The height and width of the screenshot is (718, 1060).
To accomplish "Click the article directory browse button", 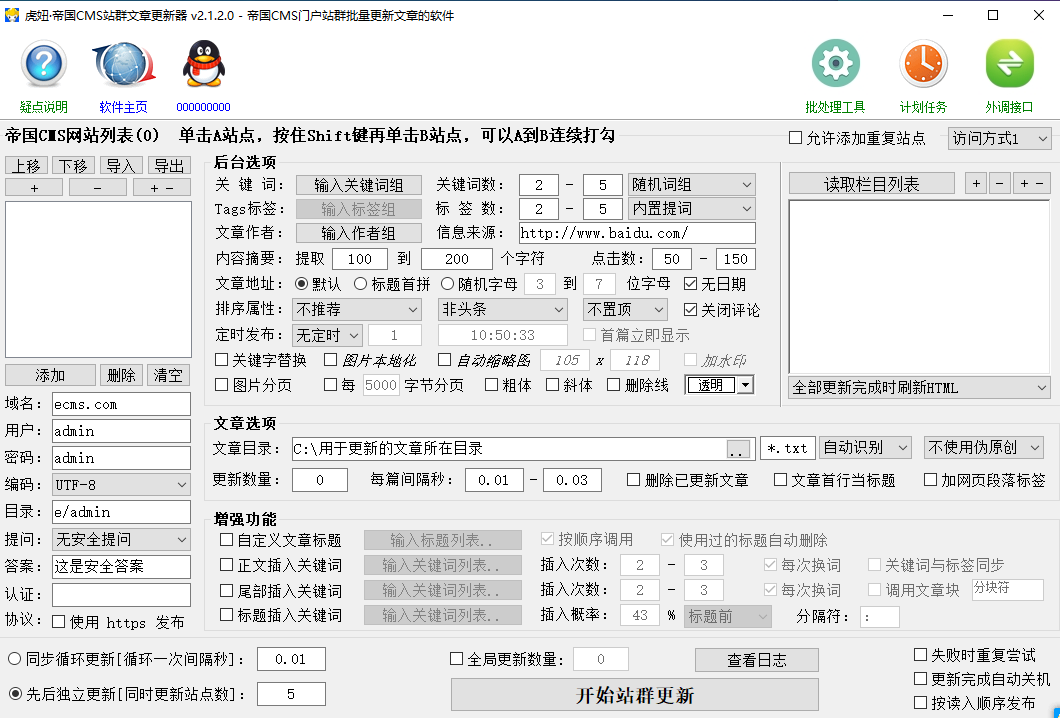I will coord(738,449).
